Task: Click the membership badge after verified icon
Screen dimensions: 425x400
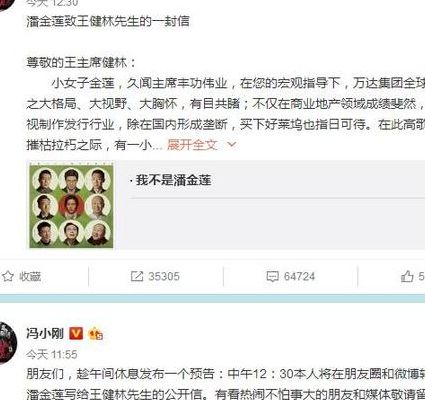Action: click(x=96, y=334)
